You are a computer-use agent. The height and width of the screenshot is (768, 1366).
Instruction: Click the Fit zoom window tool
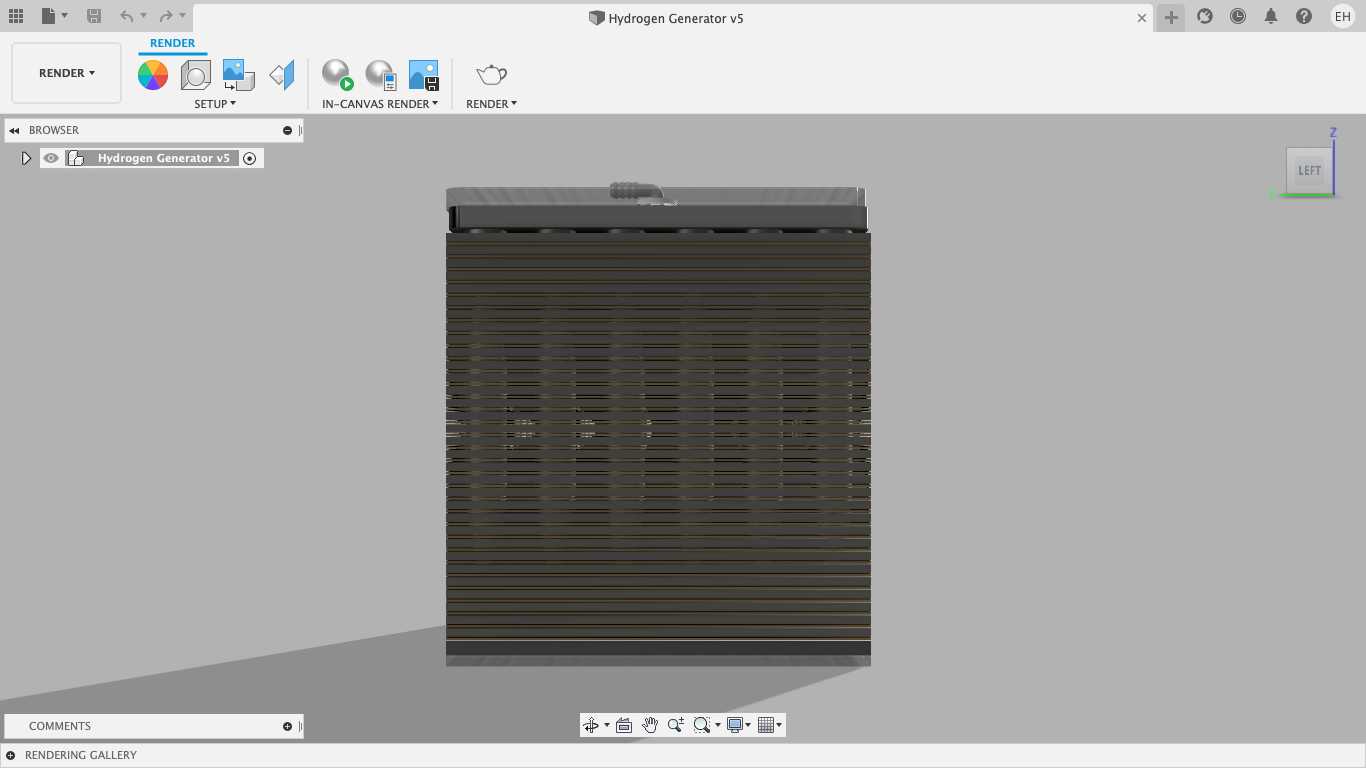(x=702, y=725)
